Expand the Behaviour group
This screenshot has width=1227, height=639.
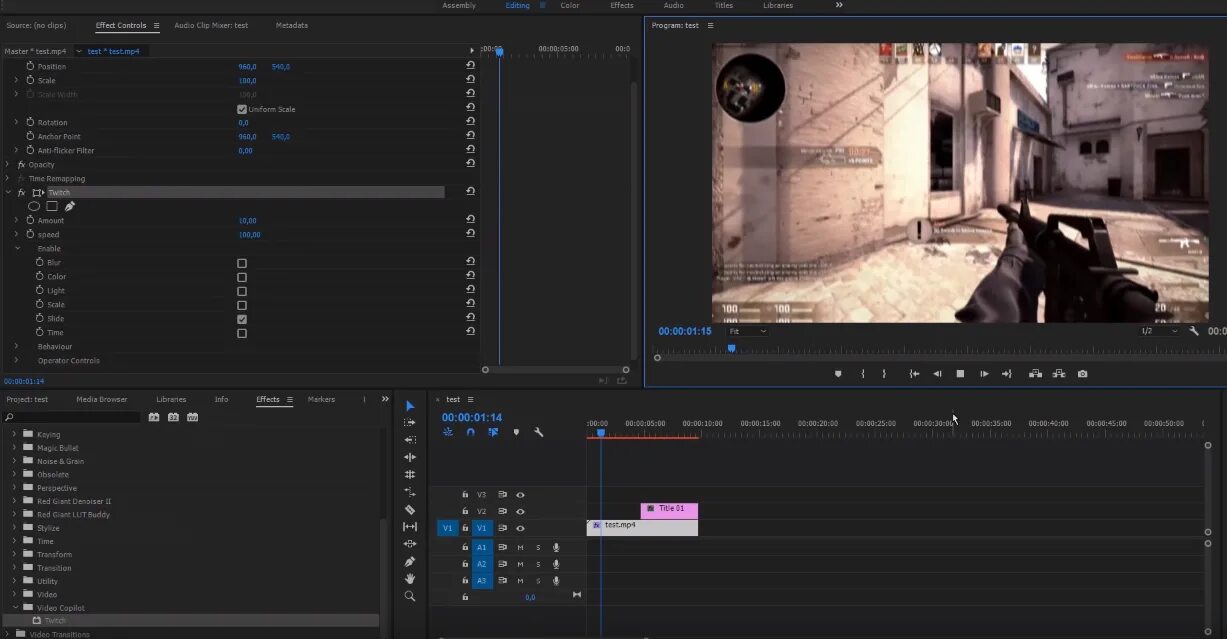tap(16, 347)
